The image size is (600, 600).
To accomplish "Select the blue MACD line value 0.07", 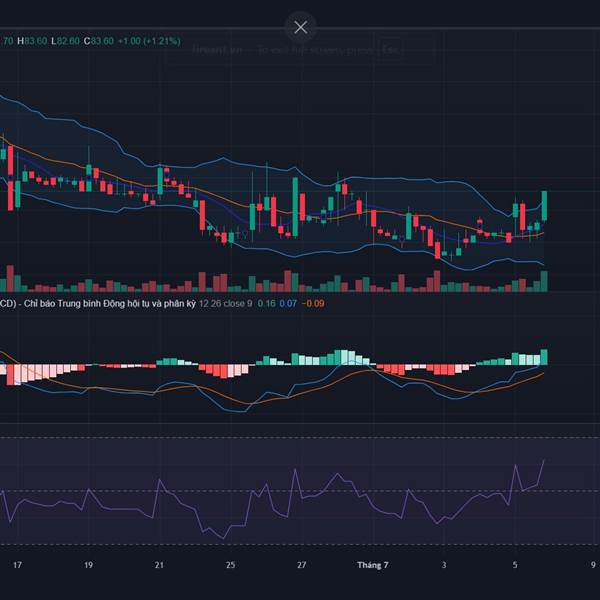I will (288, 303).
